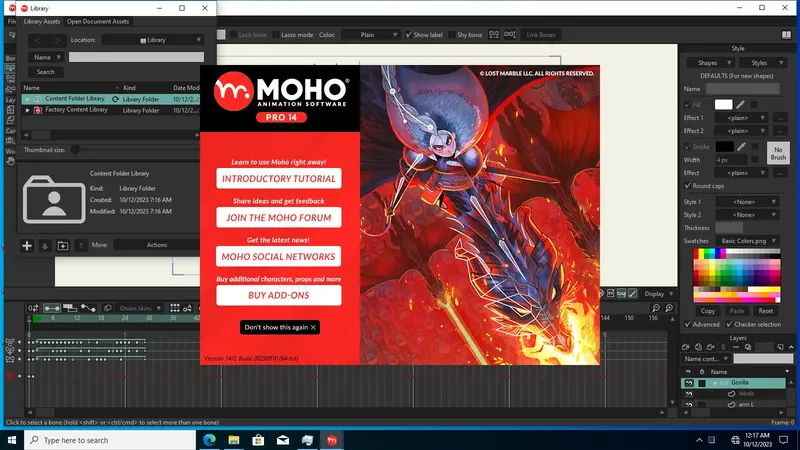Open the Styles dropdown in Style panel
This screenshot has width=800, height=450.
(764, 63)
